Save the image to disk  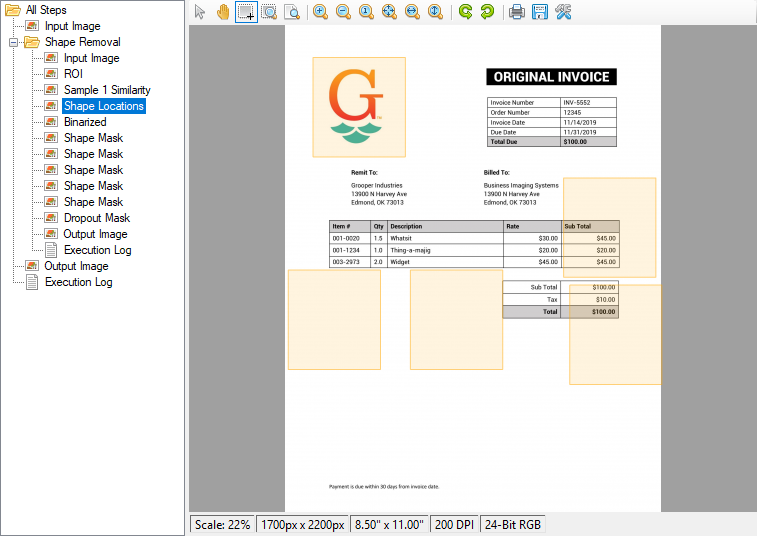coord(540,12)
